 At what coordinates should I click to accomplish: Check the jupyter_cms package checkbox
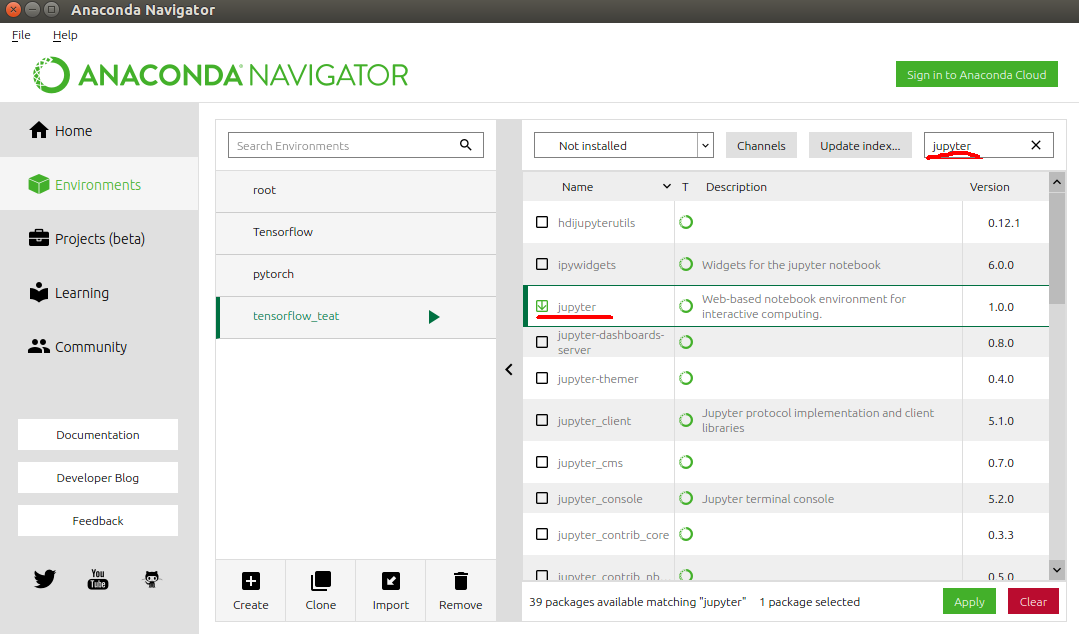click(542, 462)
